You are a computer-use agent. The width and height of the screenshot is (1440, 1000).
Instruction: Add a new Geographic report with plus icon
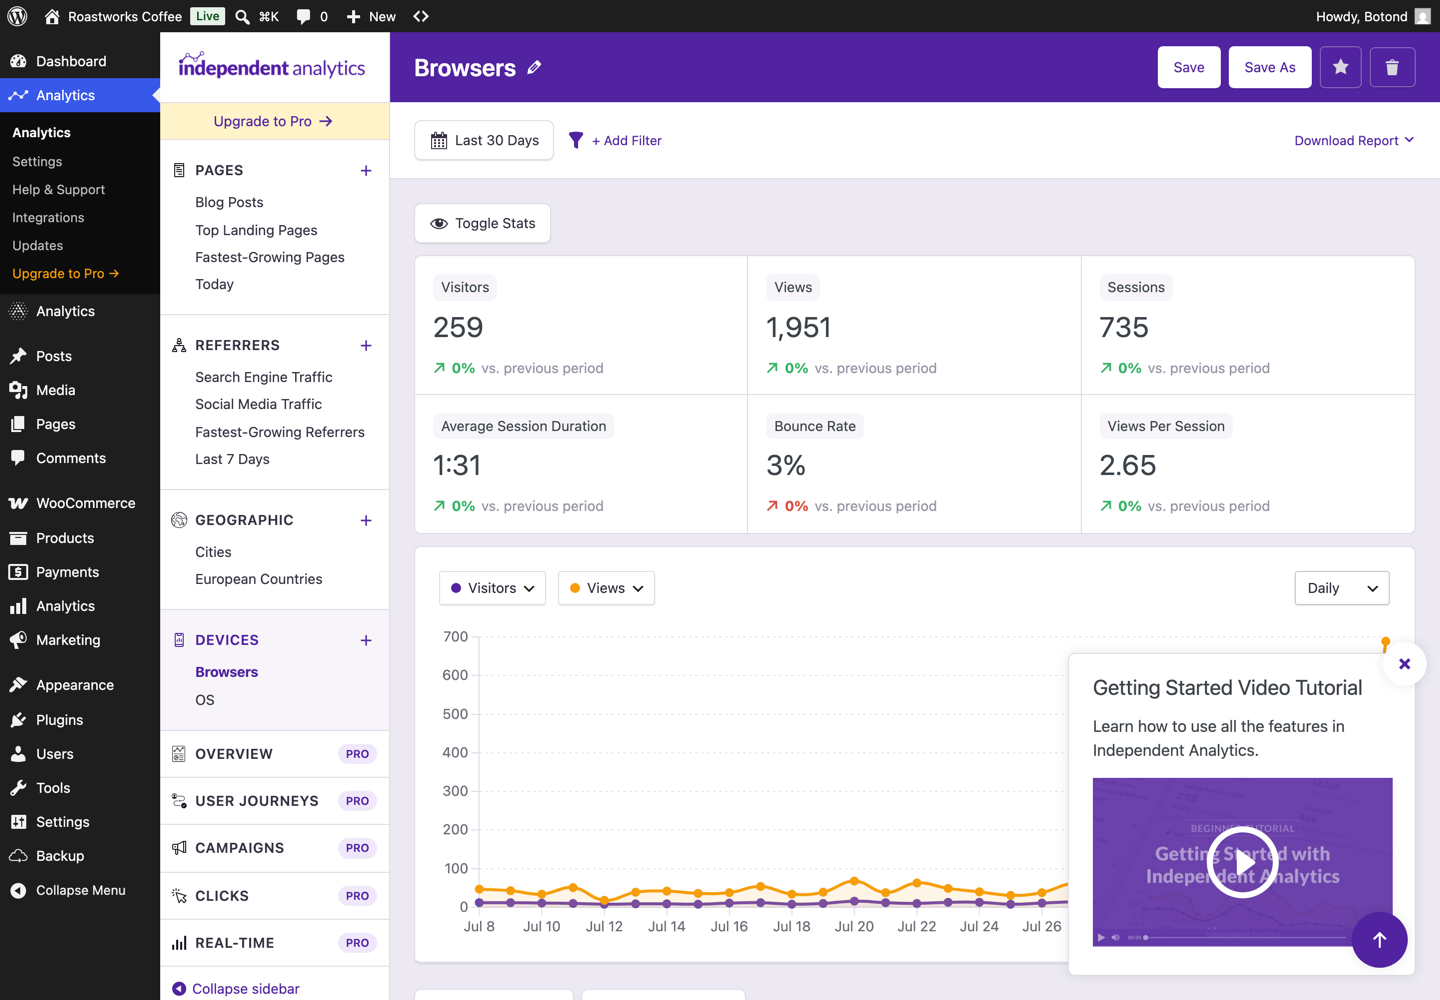click(x=366, y=521)
